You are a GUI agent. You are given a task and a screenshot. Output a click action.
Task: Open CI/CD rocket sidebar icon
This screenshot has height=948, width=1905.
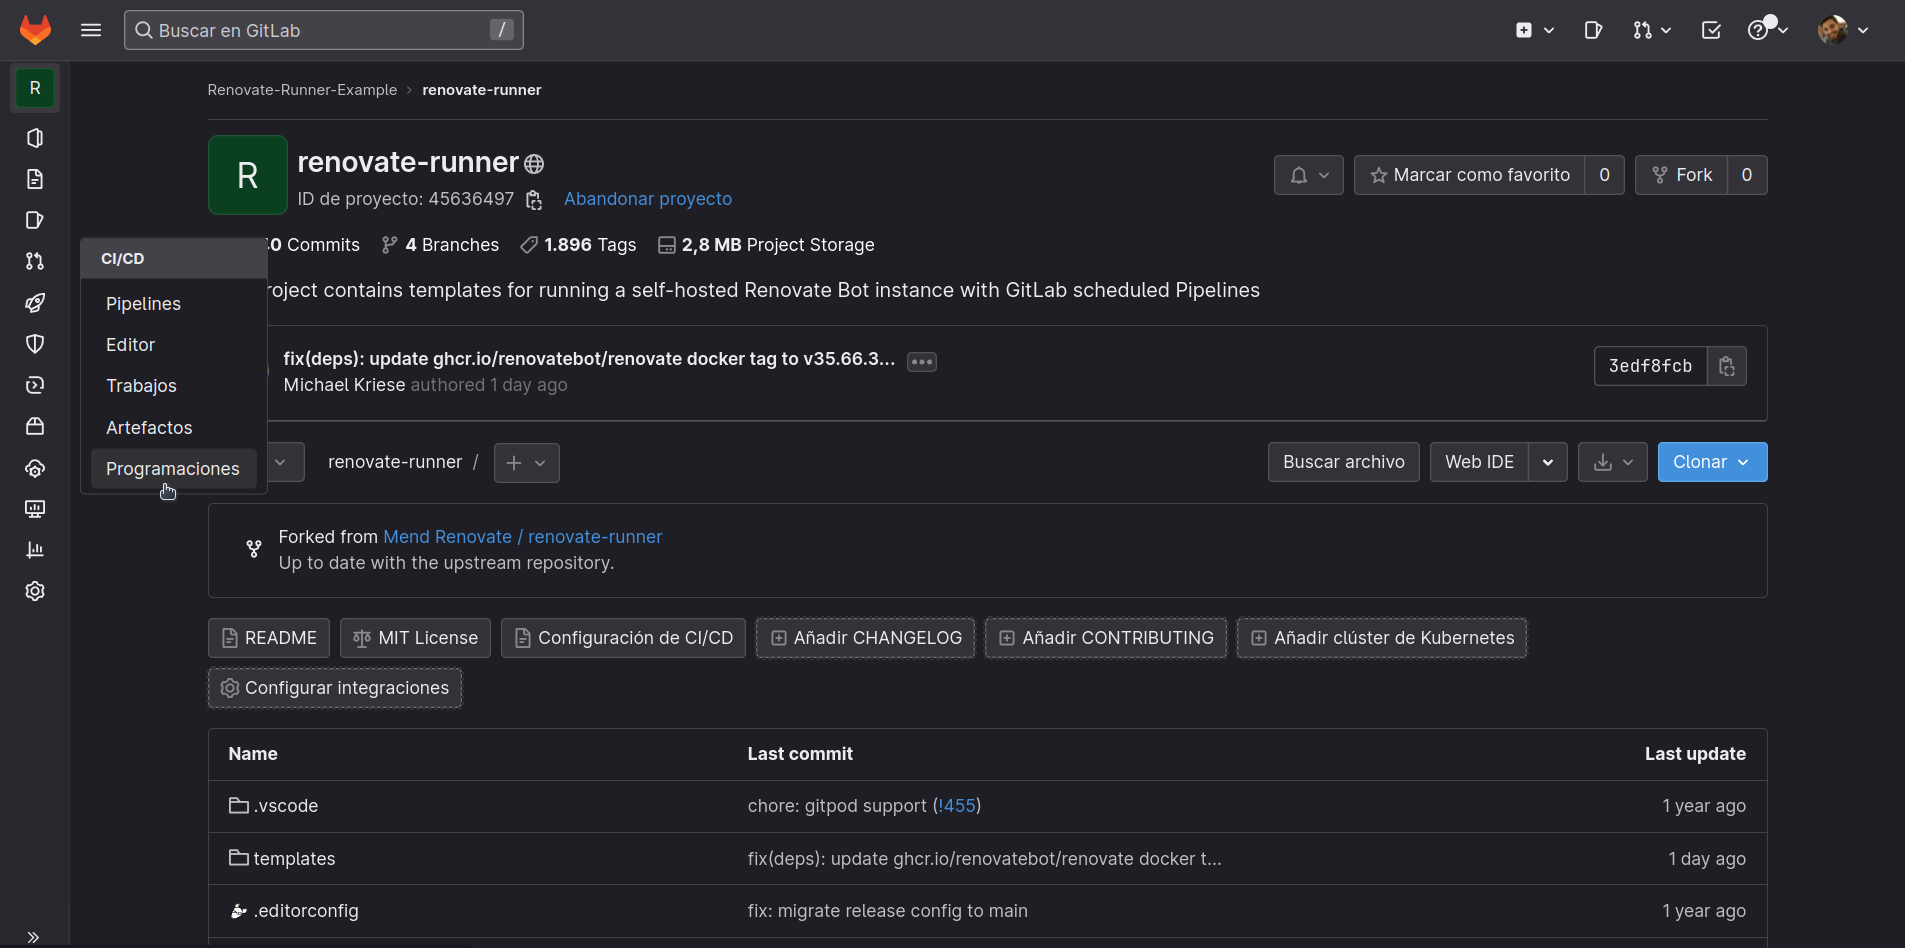coord(35,302)
